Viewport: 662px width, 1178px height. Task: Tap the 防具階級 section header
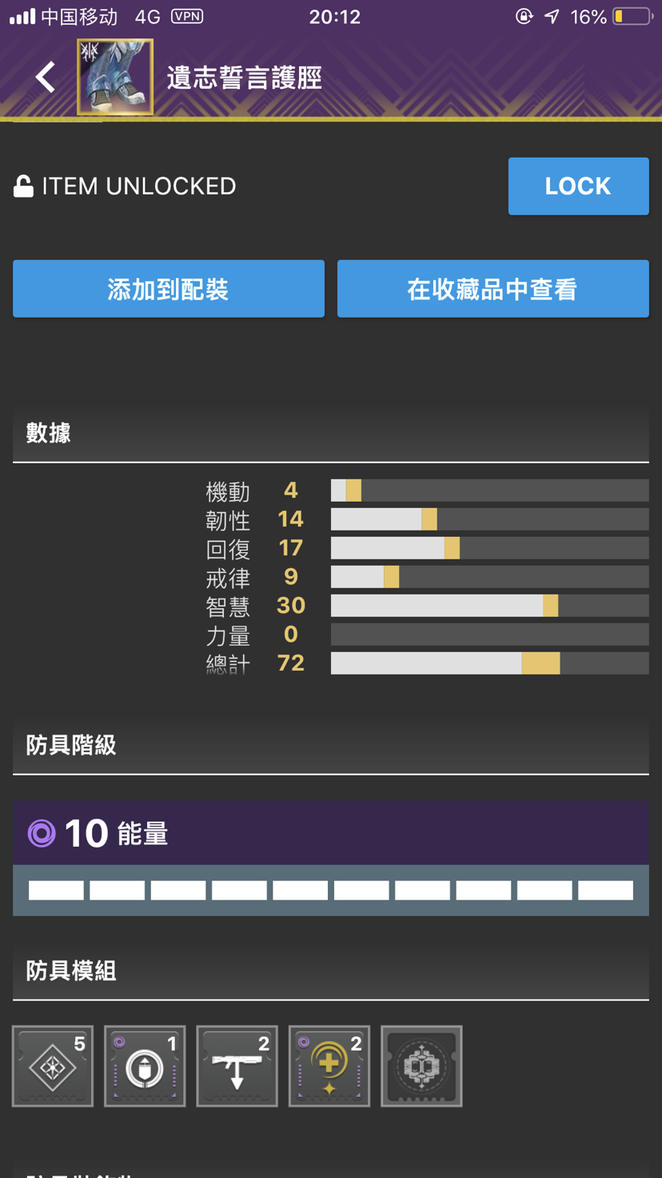click(331, 745)
